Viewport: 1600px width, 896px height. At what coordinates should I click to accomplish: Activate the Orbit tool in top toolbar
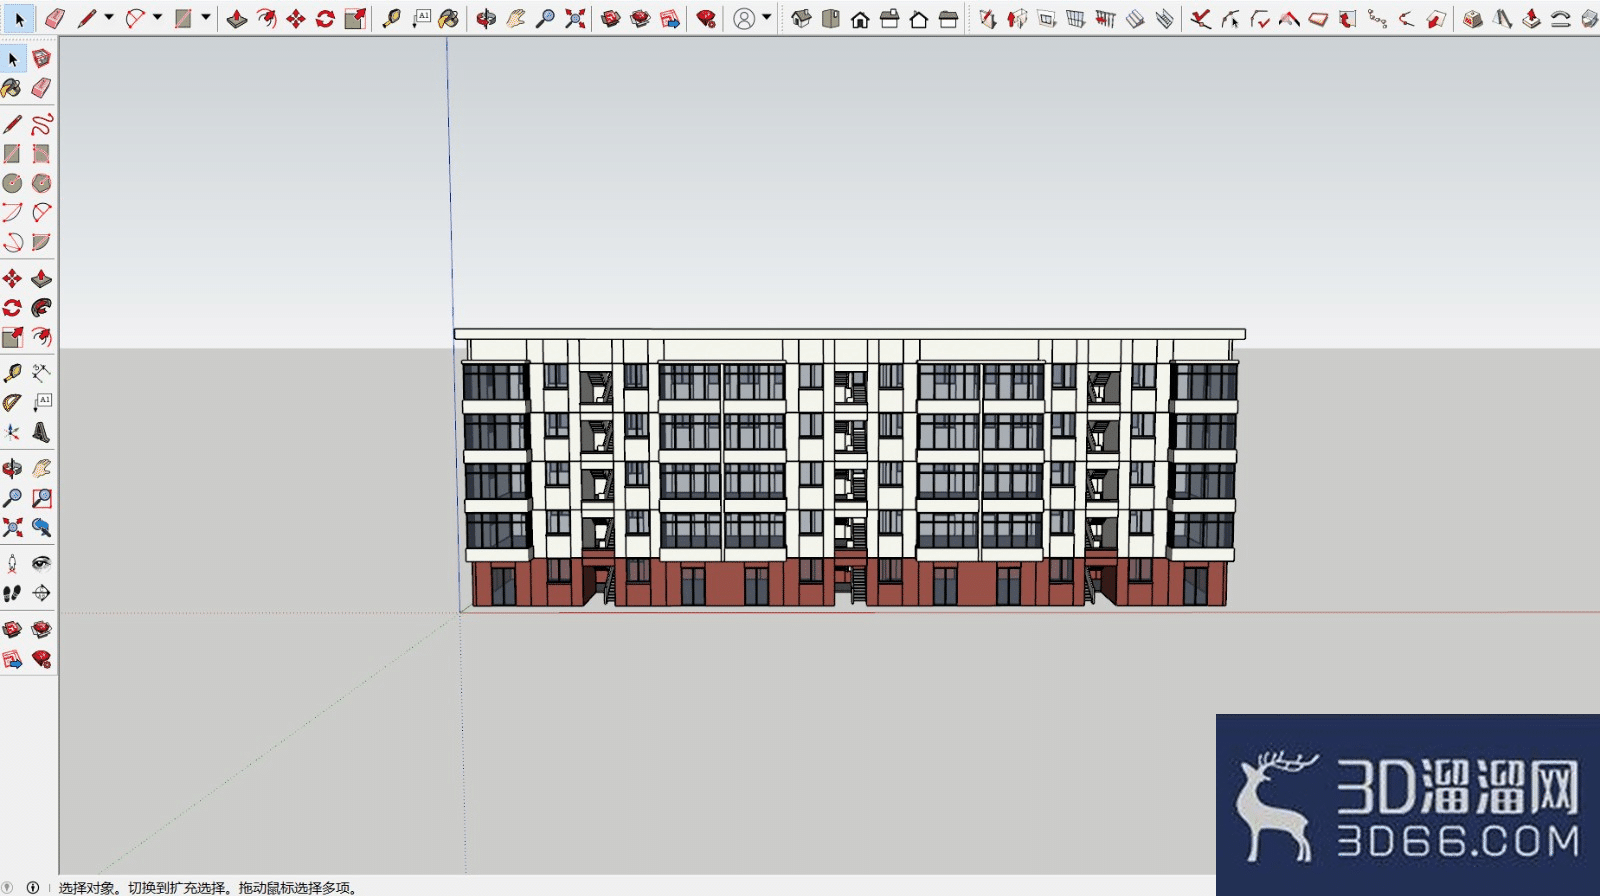pyautogui.click(x=486, y=18)
